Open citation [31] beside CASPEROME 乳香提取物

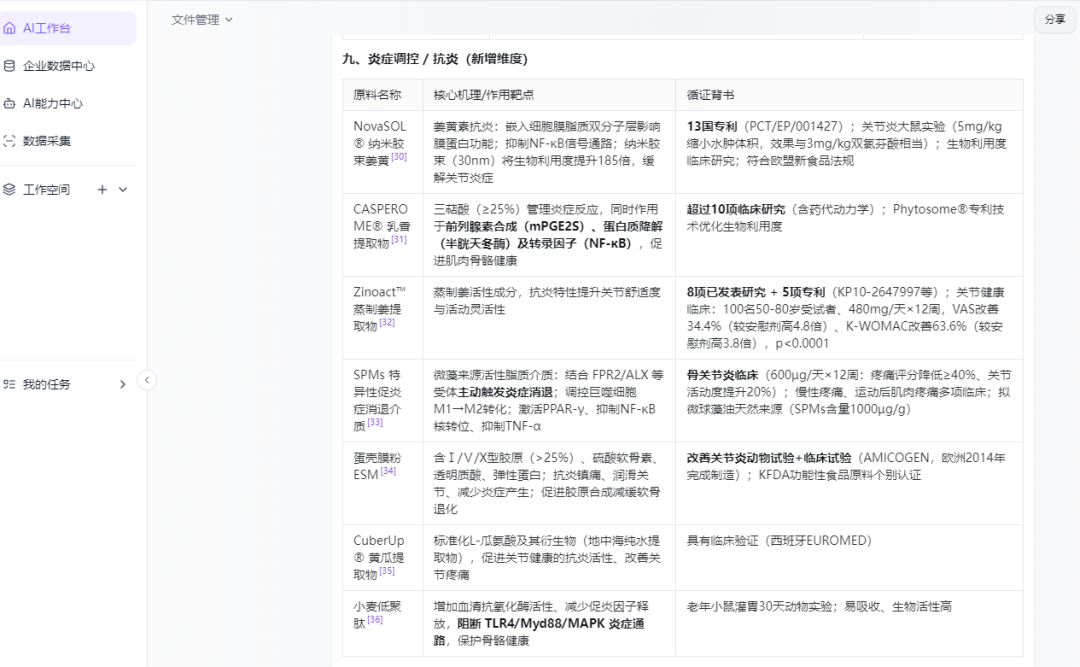click(399, 240)
